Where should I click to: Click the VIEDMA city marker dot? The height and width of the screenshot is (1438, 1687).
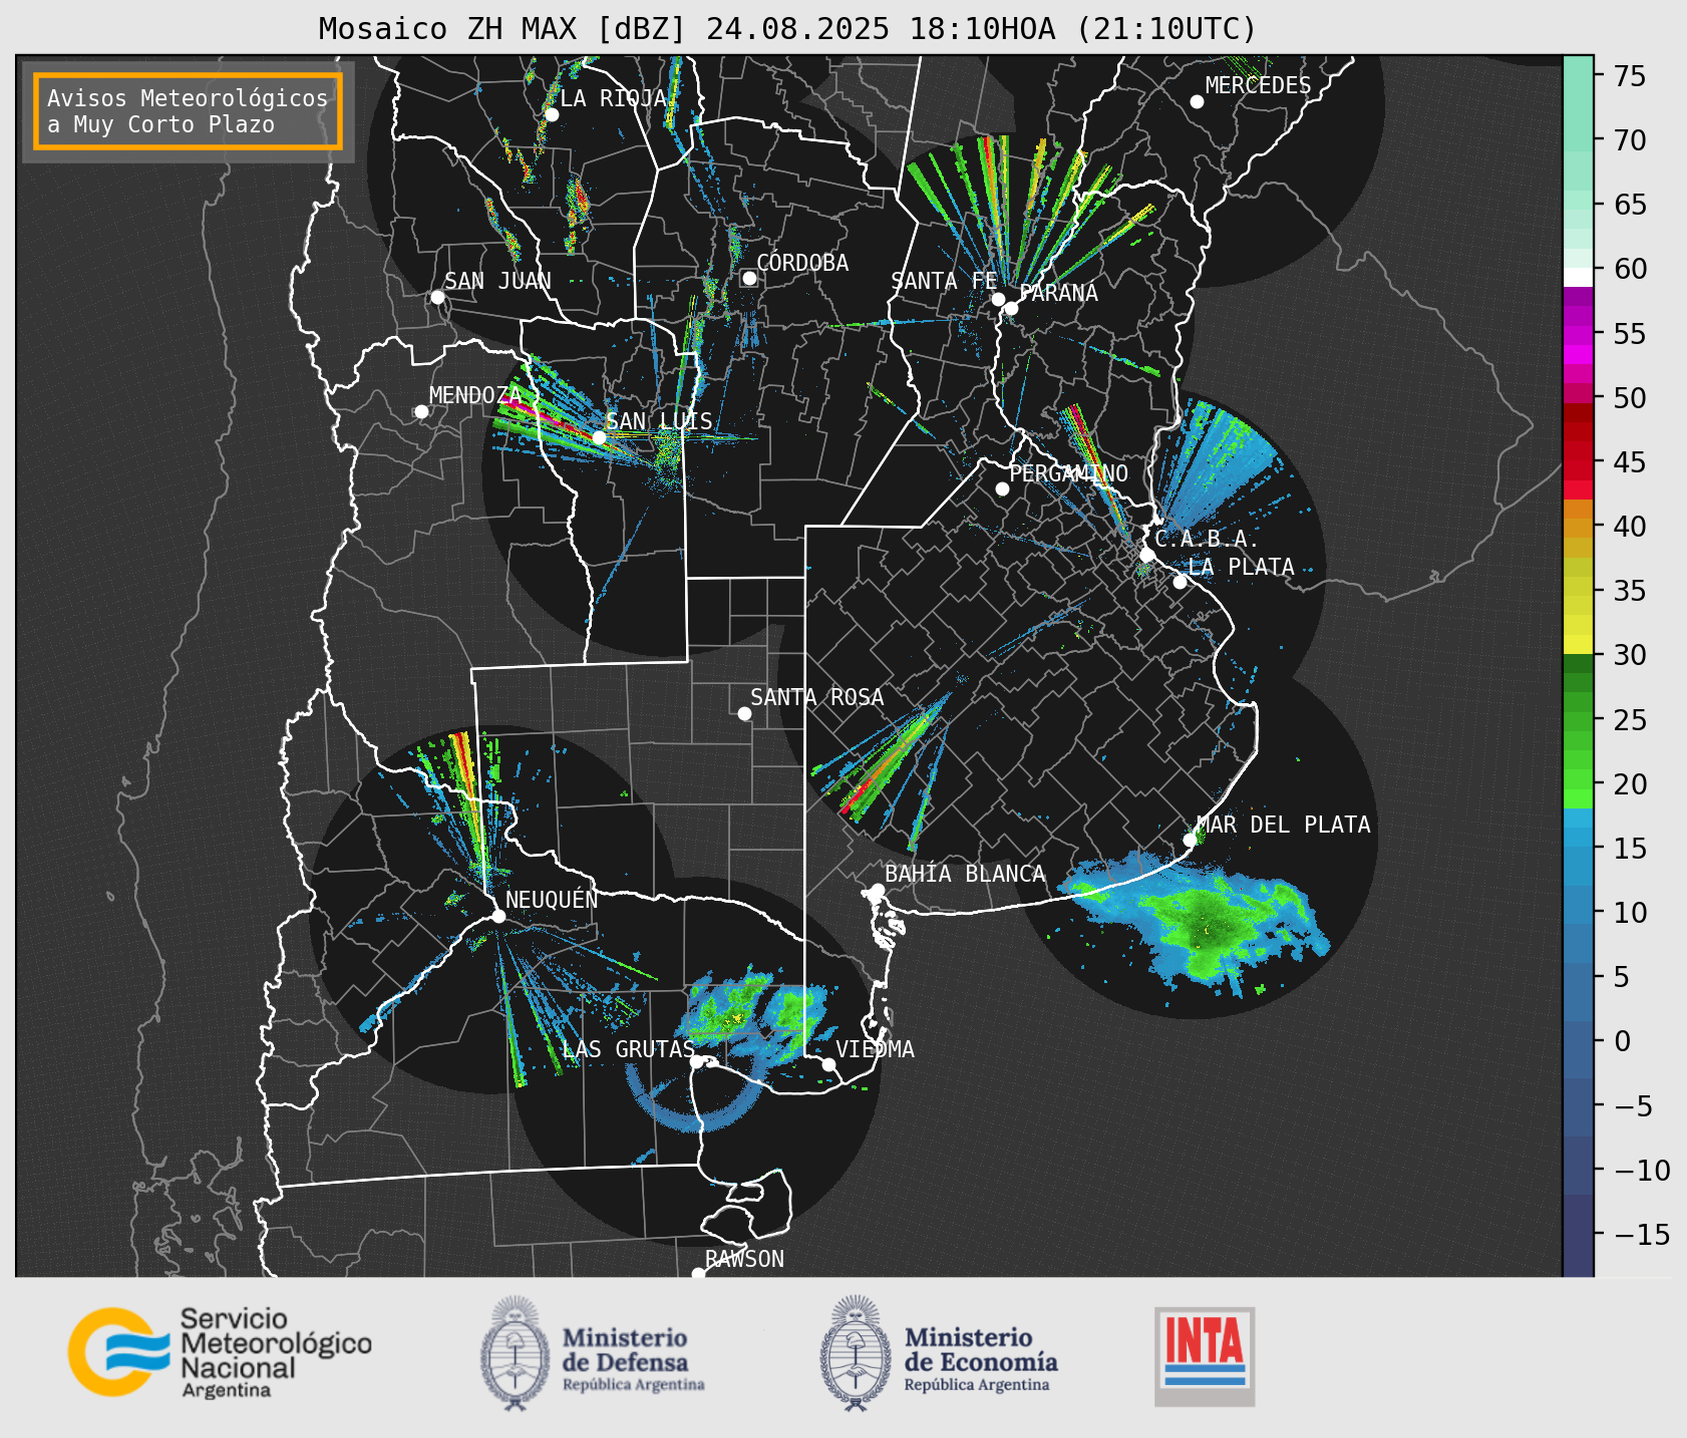(x=828, y=1064)
